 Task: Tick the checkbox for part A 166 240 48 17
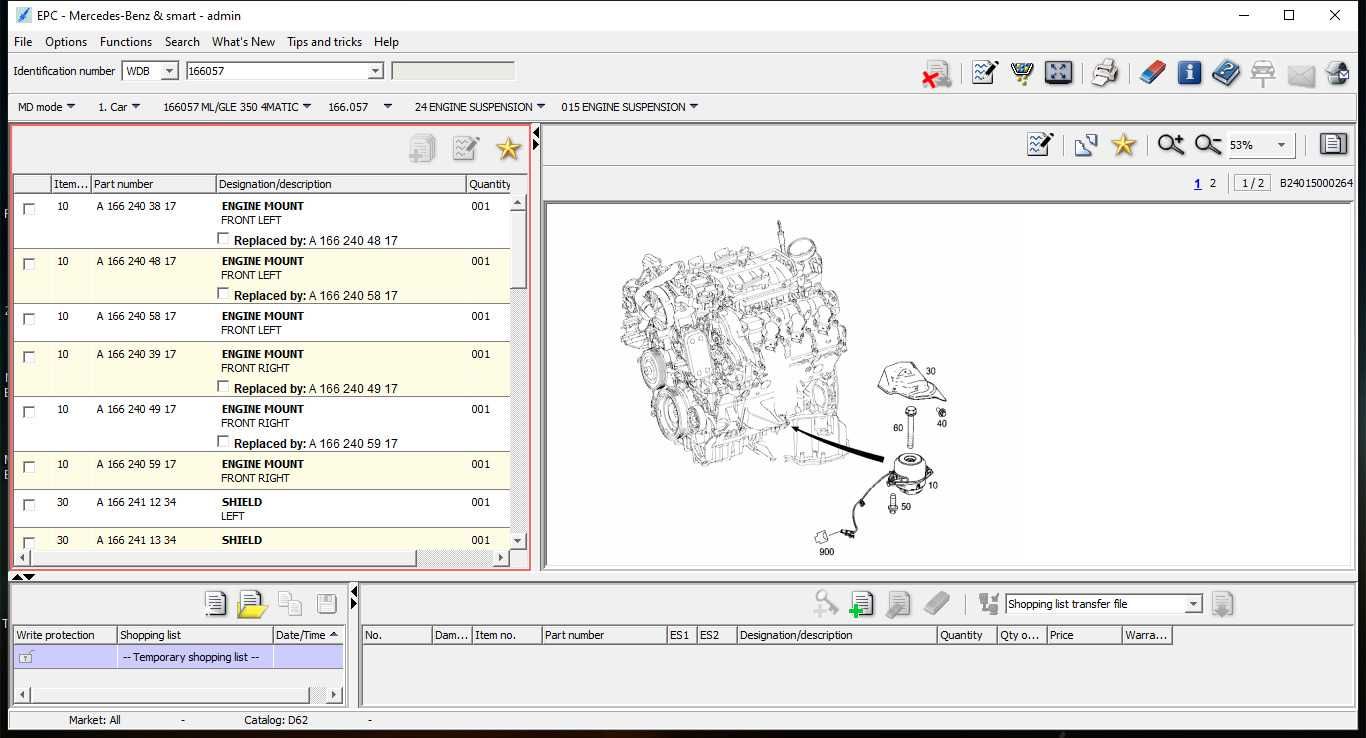point(29,264)
